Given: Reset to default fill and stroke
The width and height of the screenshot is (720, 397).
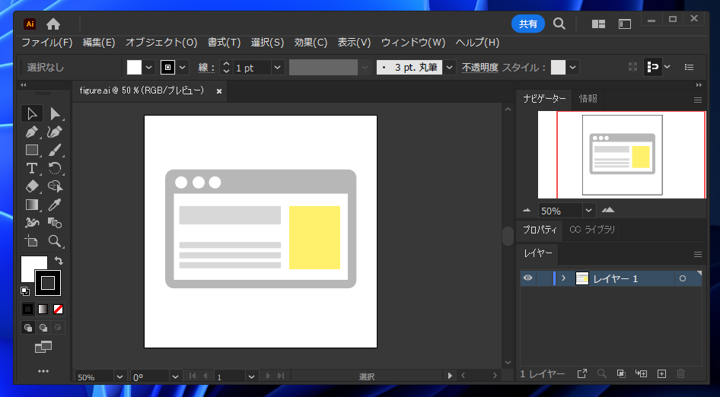Looking at the screenshot, I should [x=25, y=291].
